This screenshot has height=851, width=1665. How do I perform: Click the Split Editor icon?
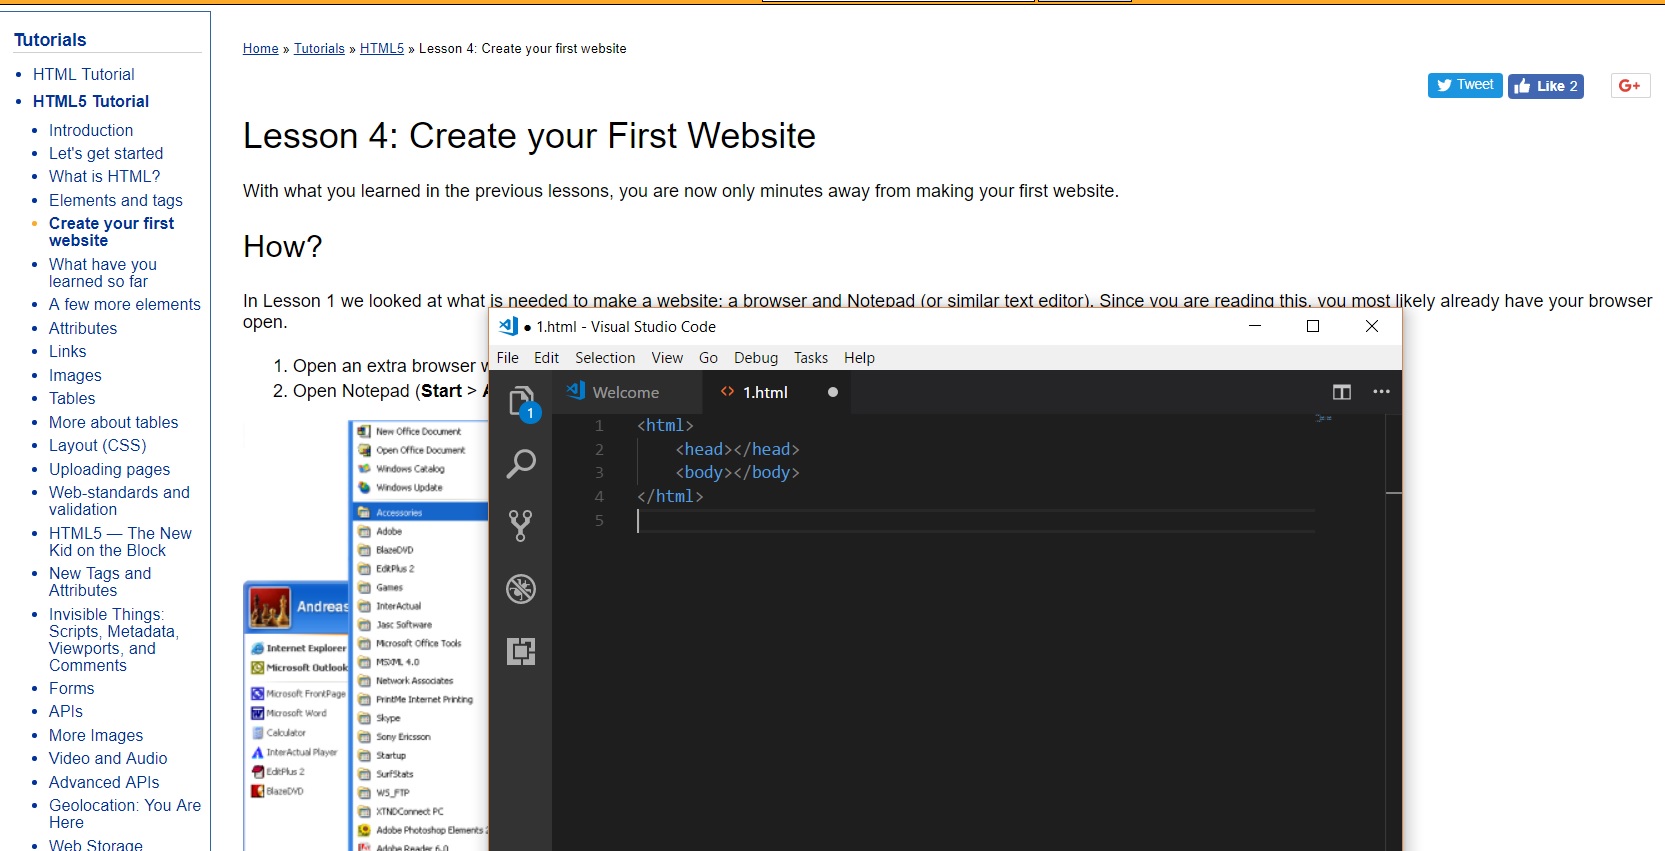coord(1342,392)
